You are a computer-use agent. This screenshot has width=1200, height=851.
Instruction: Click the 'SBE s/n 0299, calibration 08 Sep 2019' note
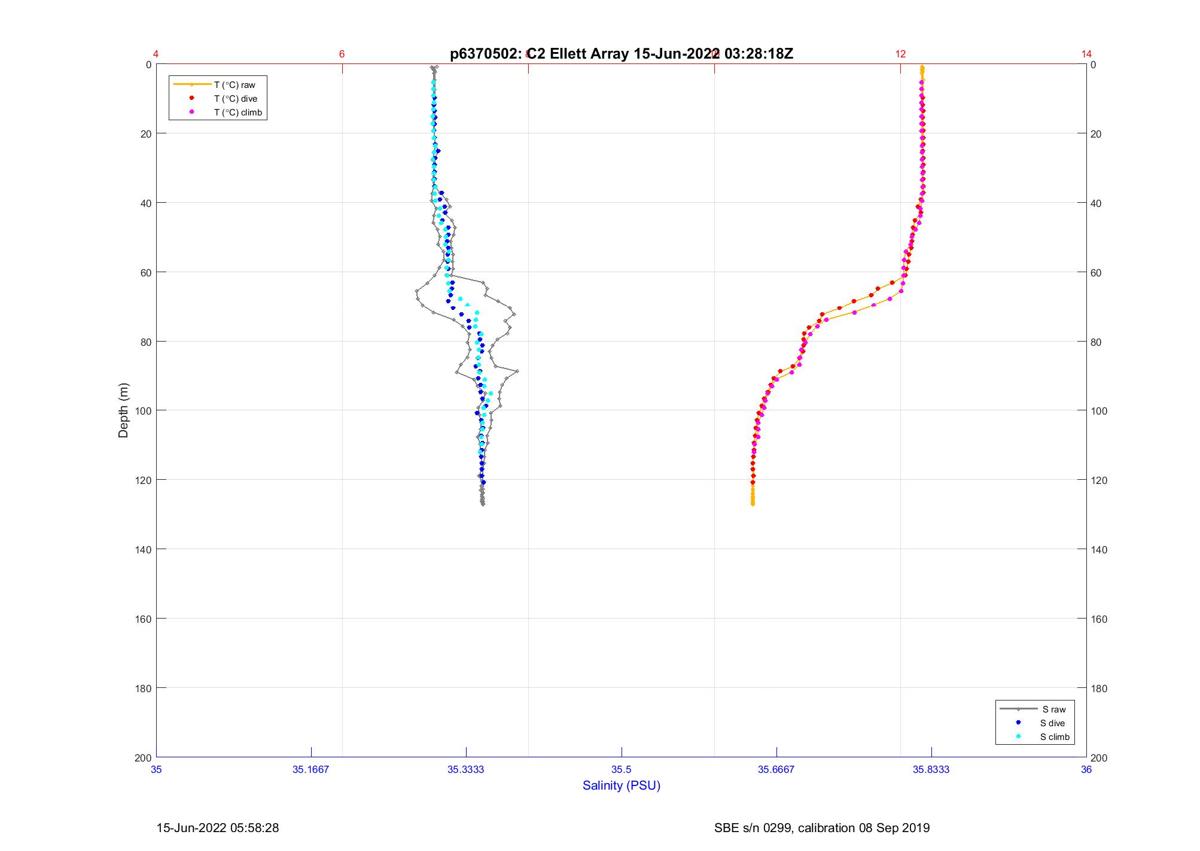pos(822,828)
